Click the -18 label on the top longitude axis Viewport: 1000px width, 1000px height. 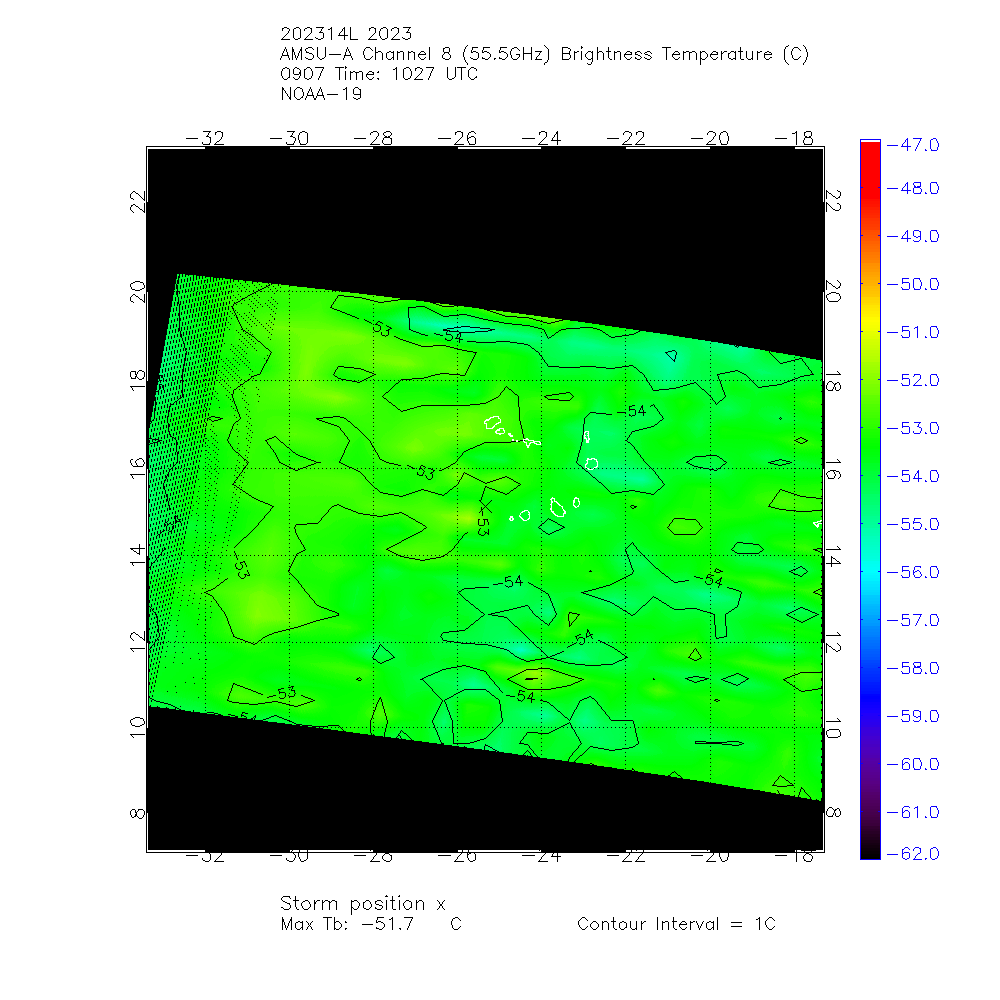(x=794, y=138)
